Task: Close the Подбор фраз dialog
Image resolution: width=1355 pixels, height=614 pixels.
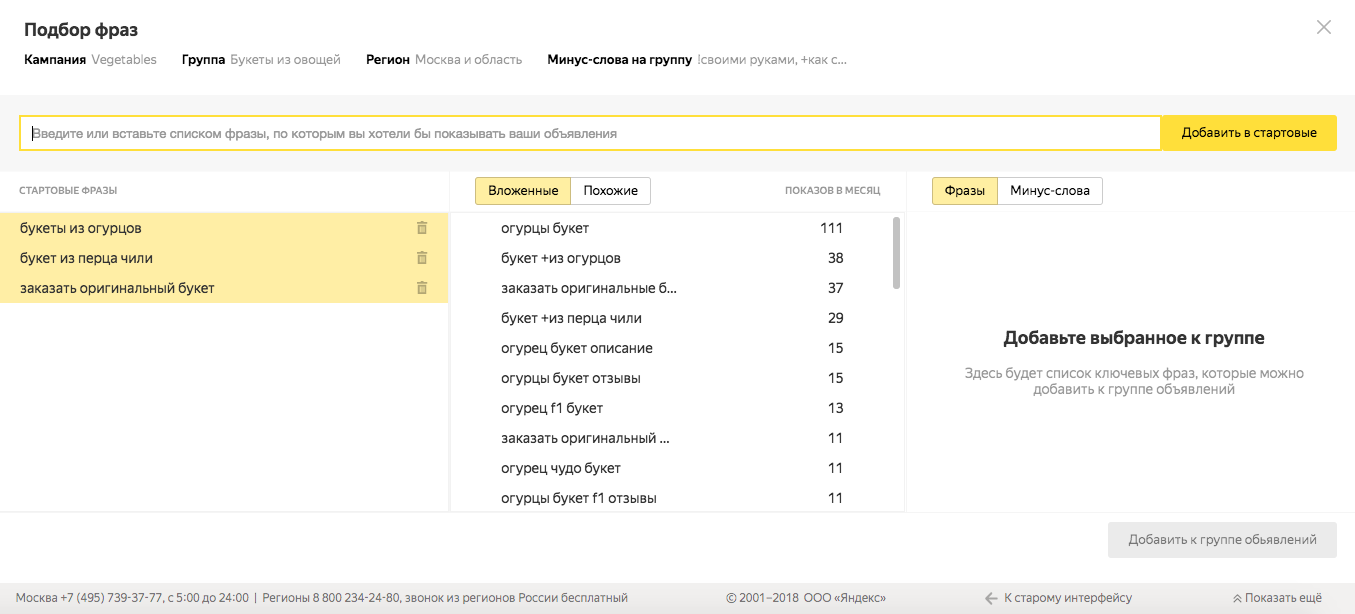Action: (x=1323, y=28)
